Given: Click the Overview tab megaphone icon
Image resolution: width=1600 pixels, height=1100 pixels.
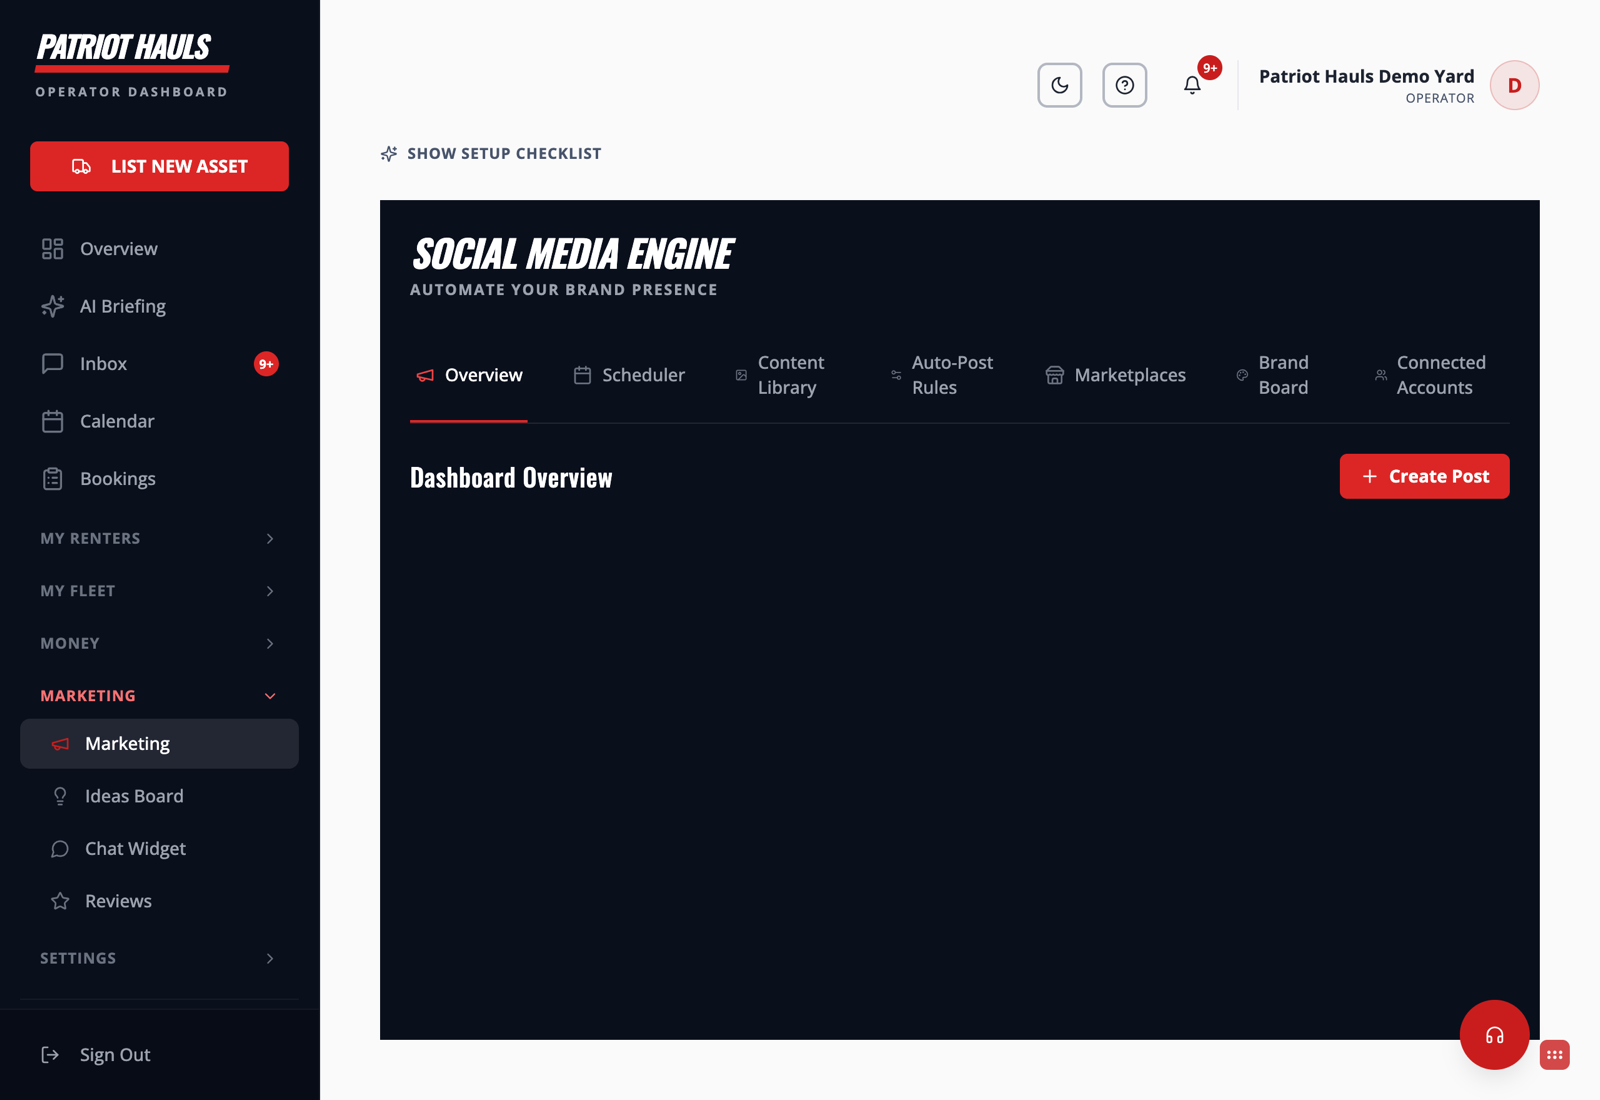Looking at the screenshot, I should tap(425, 375).
